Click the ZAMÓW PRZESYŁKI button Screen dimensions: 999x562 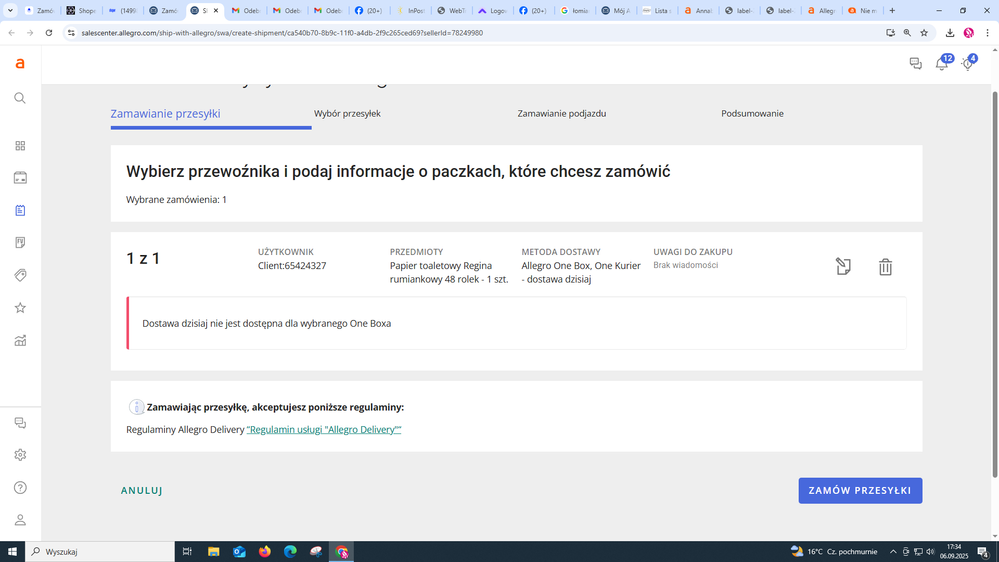[860, 491]
